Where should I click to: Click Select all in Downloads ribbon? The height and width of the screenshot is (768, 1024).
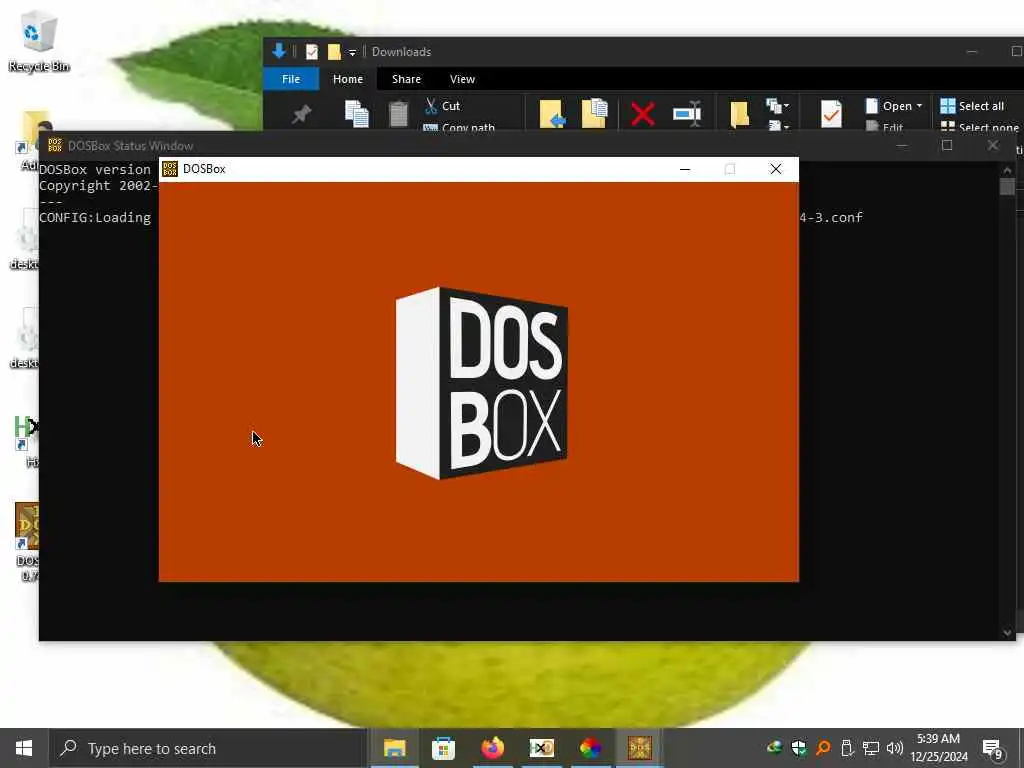[x=972, y=106]
